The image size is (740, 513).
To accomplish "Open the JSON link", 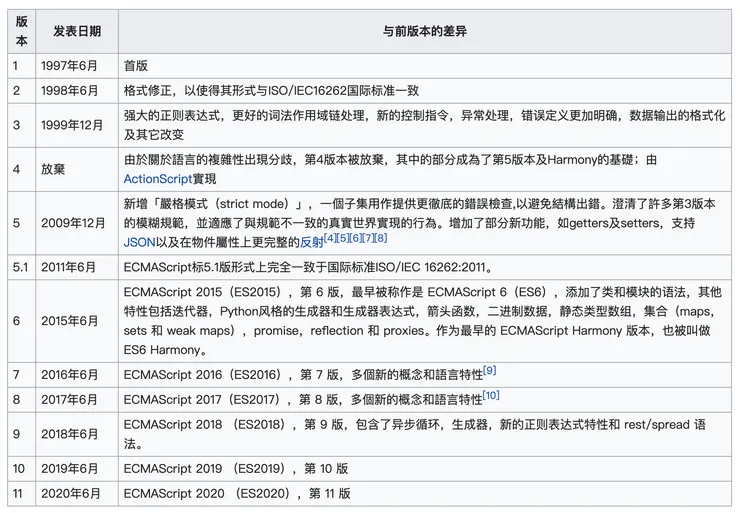I will (x=139, y=243).
